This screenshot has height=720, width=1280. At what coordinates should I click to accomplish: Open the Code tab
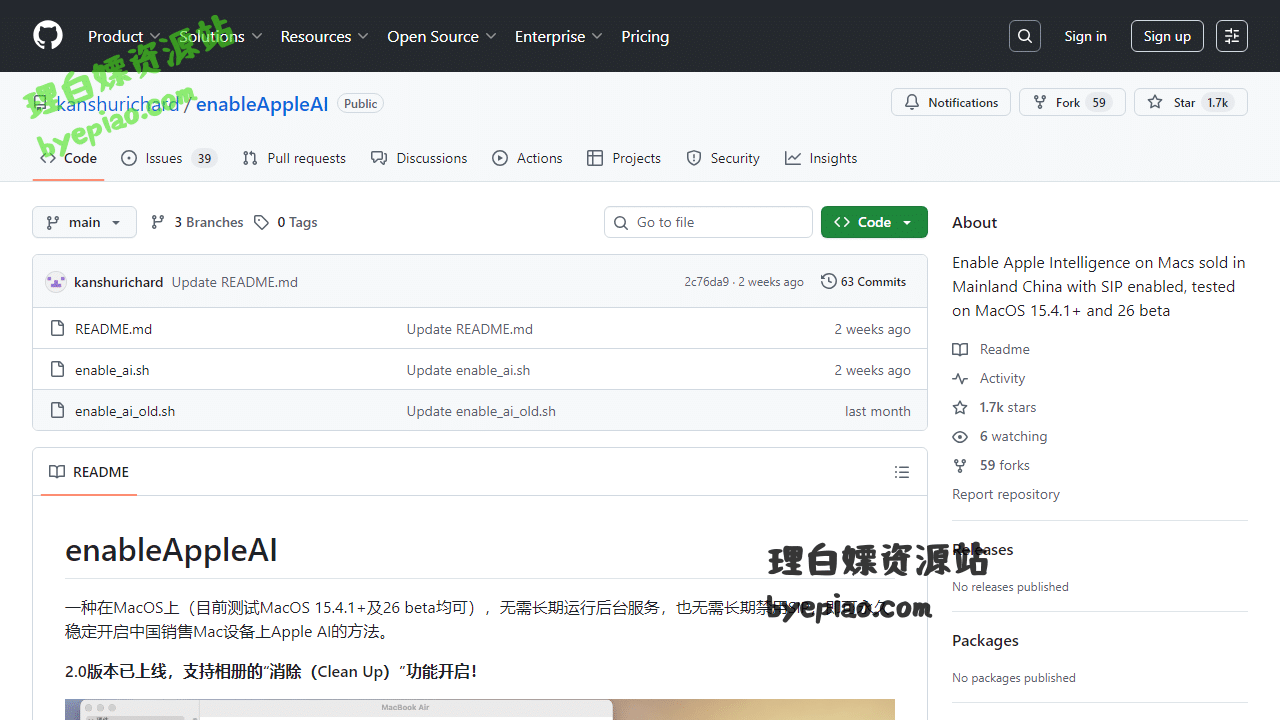point(68,158)
